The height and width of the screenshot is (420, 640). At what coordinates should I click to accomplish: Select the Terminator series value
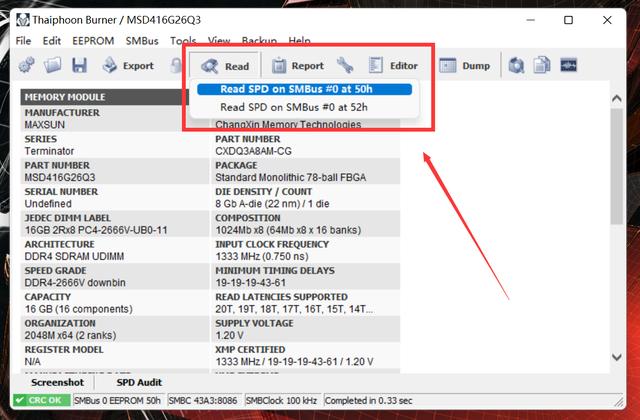tap(49, 151)
